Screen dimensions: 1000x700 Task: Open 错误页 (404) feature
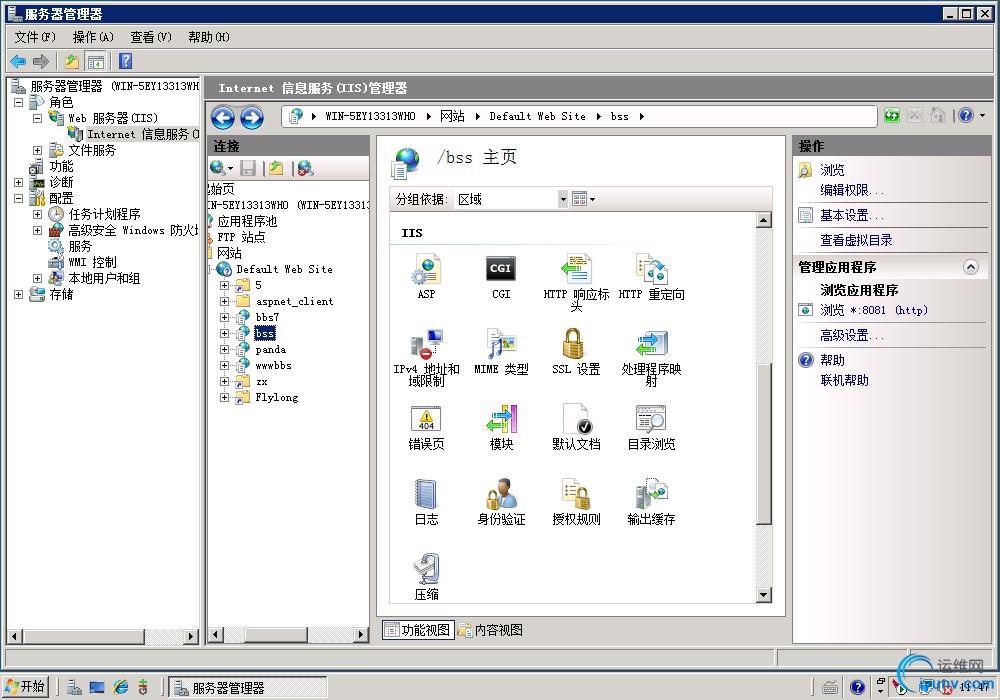[x=426, y=427]
